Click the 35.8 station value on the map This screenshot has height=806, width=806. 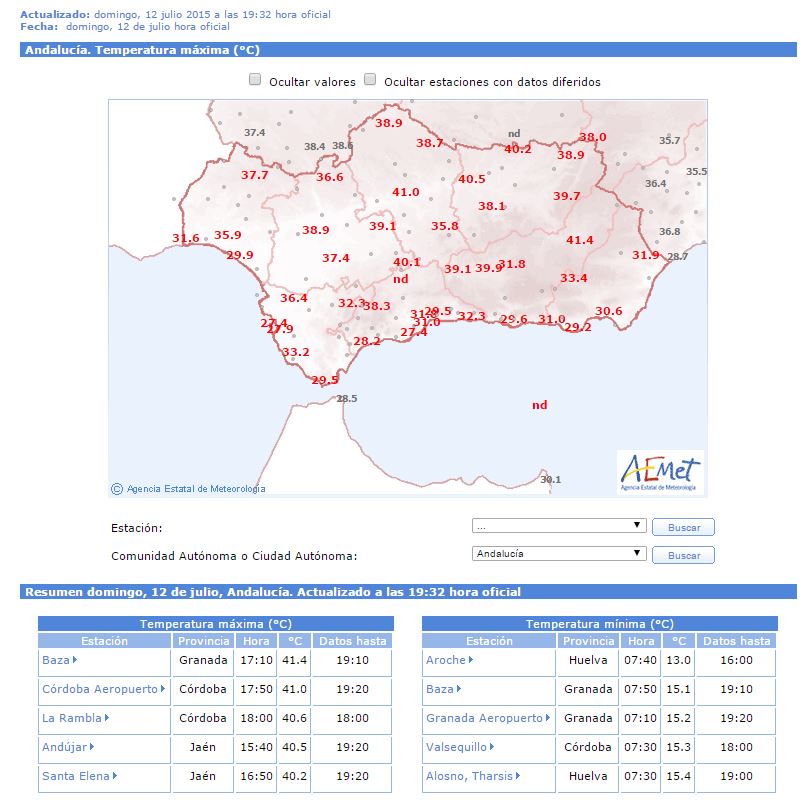click(x=445, y=226)
